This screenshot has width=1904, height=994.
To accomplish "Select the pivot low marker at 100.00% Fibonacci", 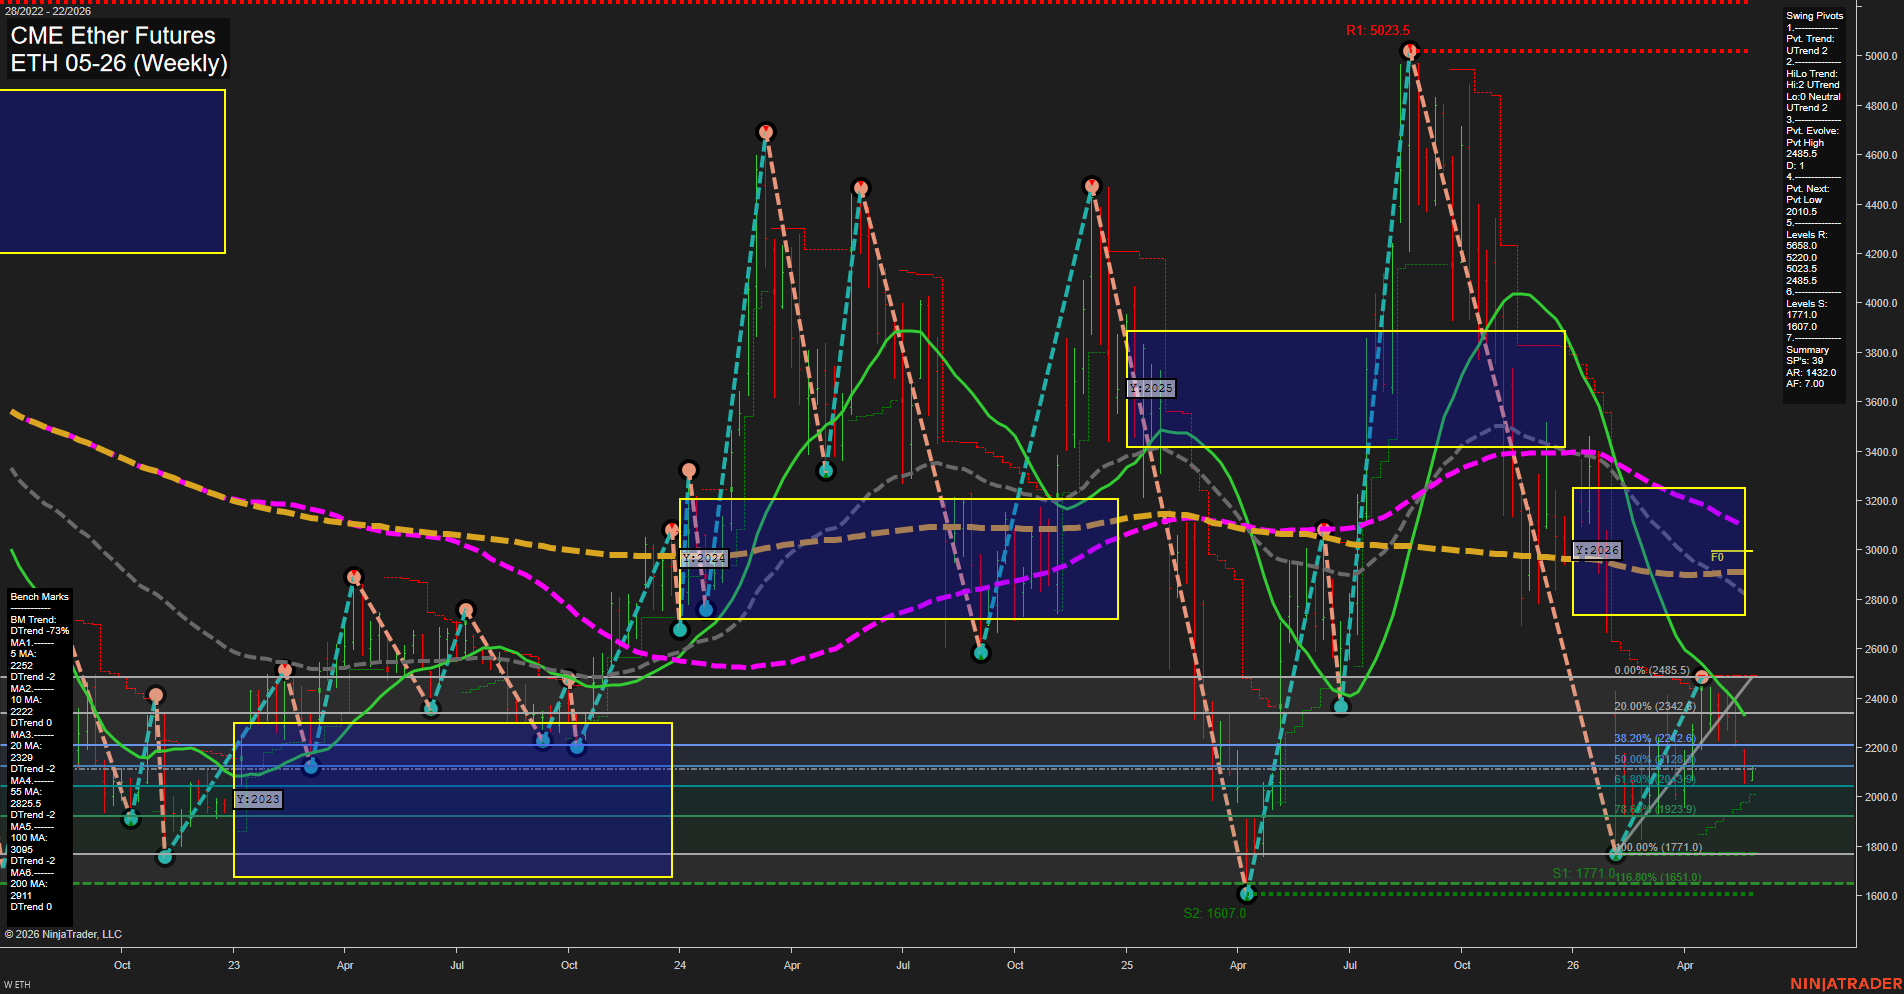I will coord(1616,853).
